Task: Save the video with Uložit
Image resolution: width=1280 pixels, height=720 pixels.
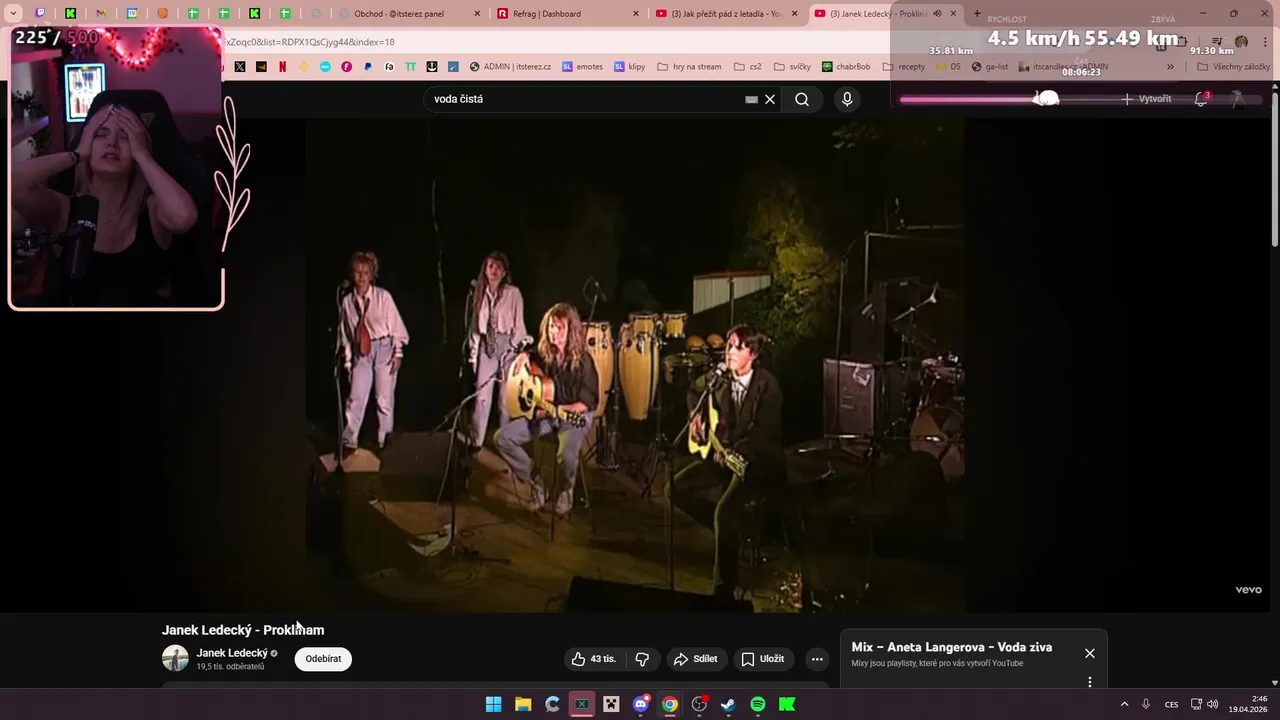Action: click(x=762, y=659)
